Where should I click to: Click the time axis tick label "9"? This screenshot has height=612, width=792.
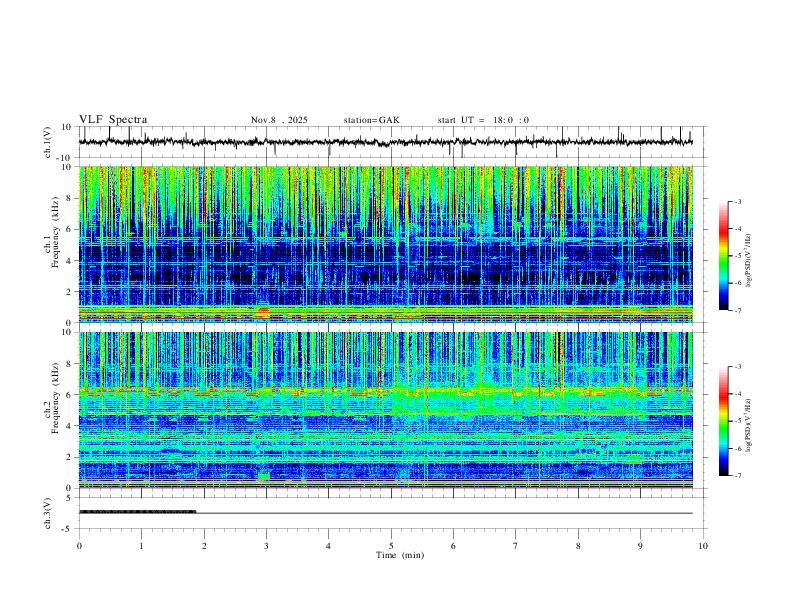pos(640,546)
